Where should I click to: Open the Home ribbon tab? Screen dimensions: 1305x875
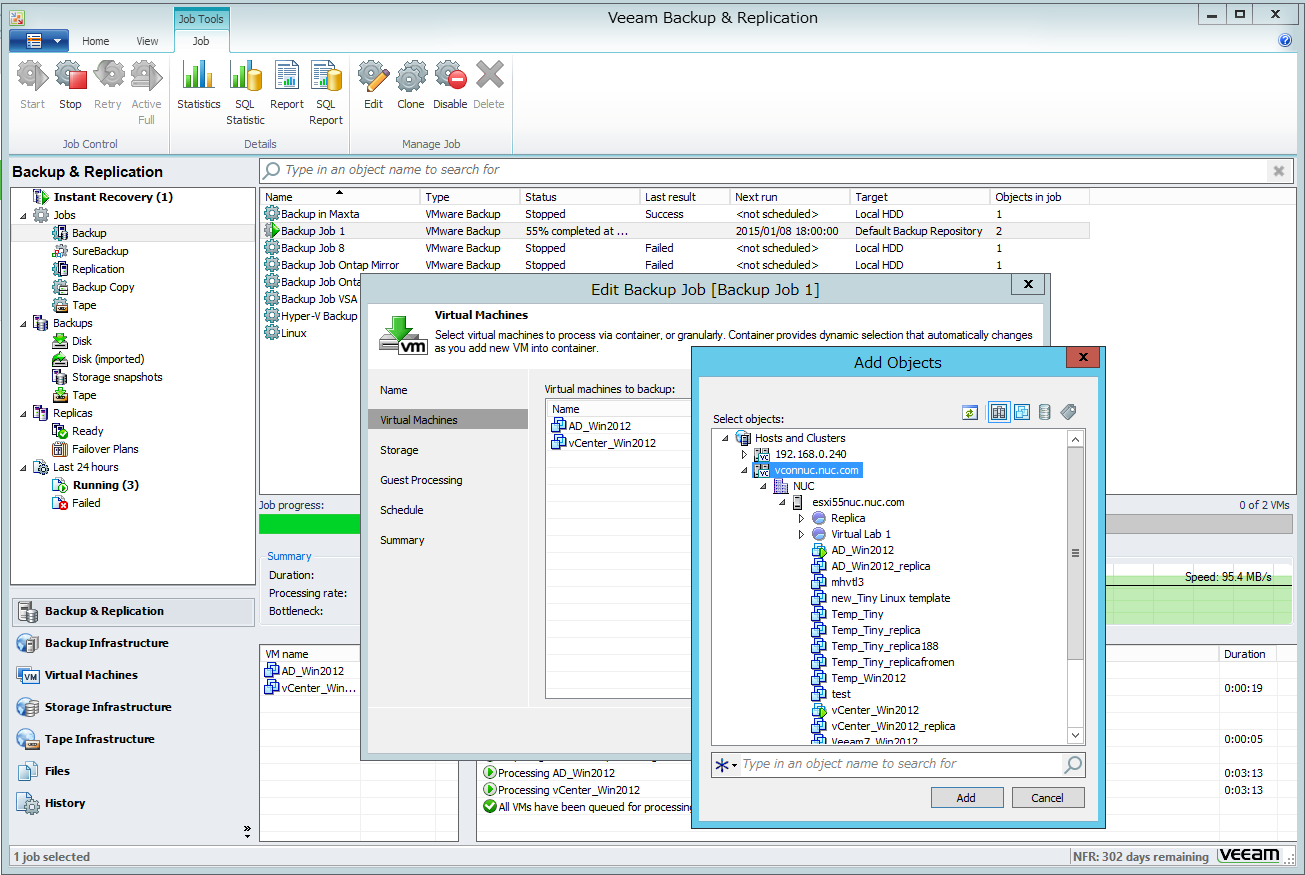tap(96, 41)
